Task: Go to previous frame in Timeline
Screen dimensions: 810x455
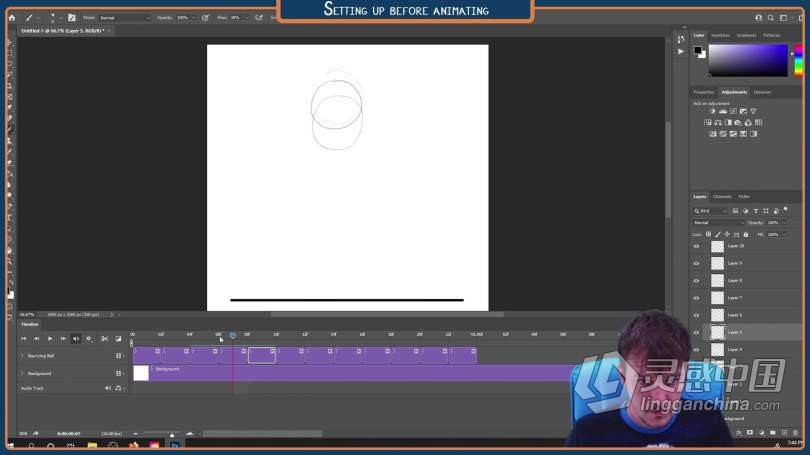Action: (x=36, y=339)
